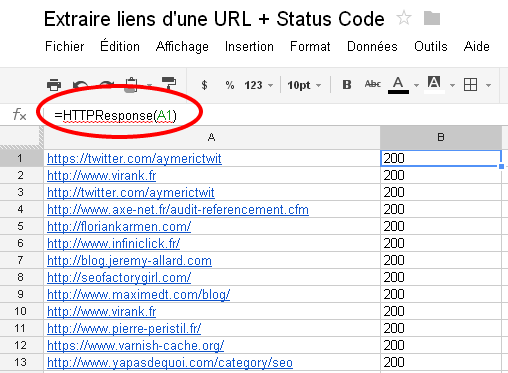Open link http://www.maximedt.com/blog/
The width and height of the screenshot is (508, 373).
pos(138,294)
